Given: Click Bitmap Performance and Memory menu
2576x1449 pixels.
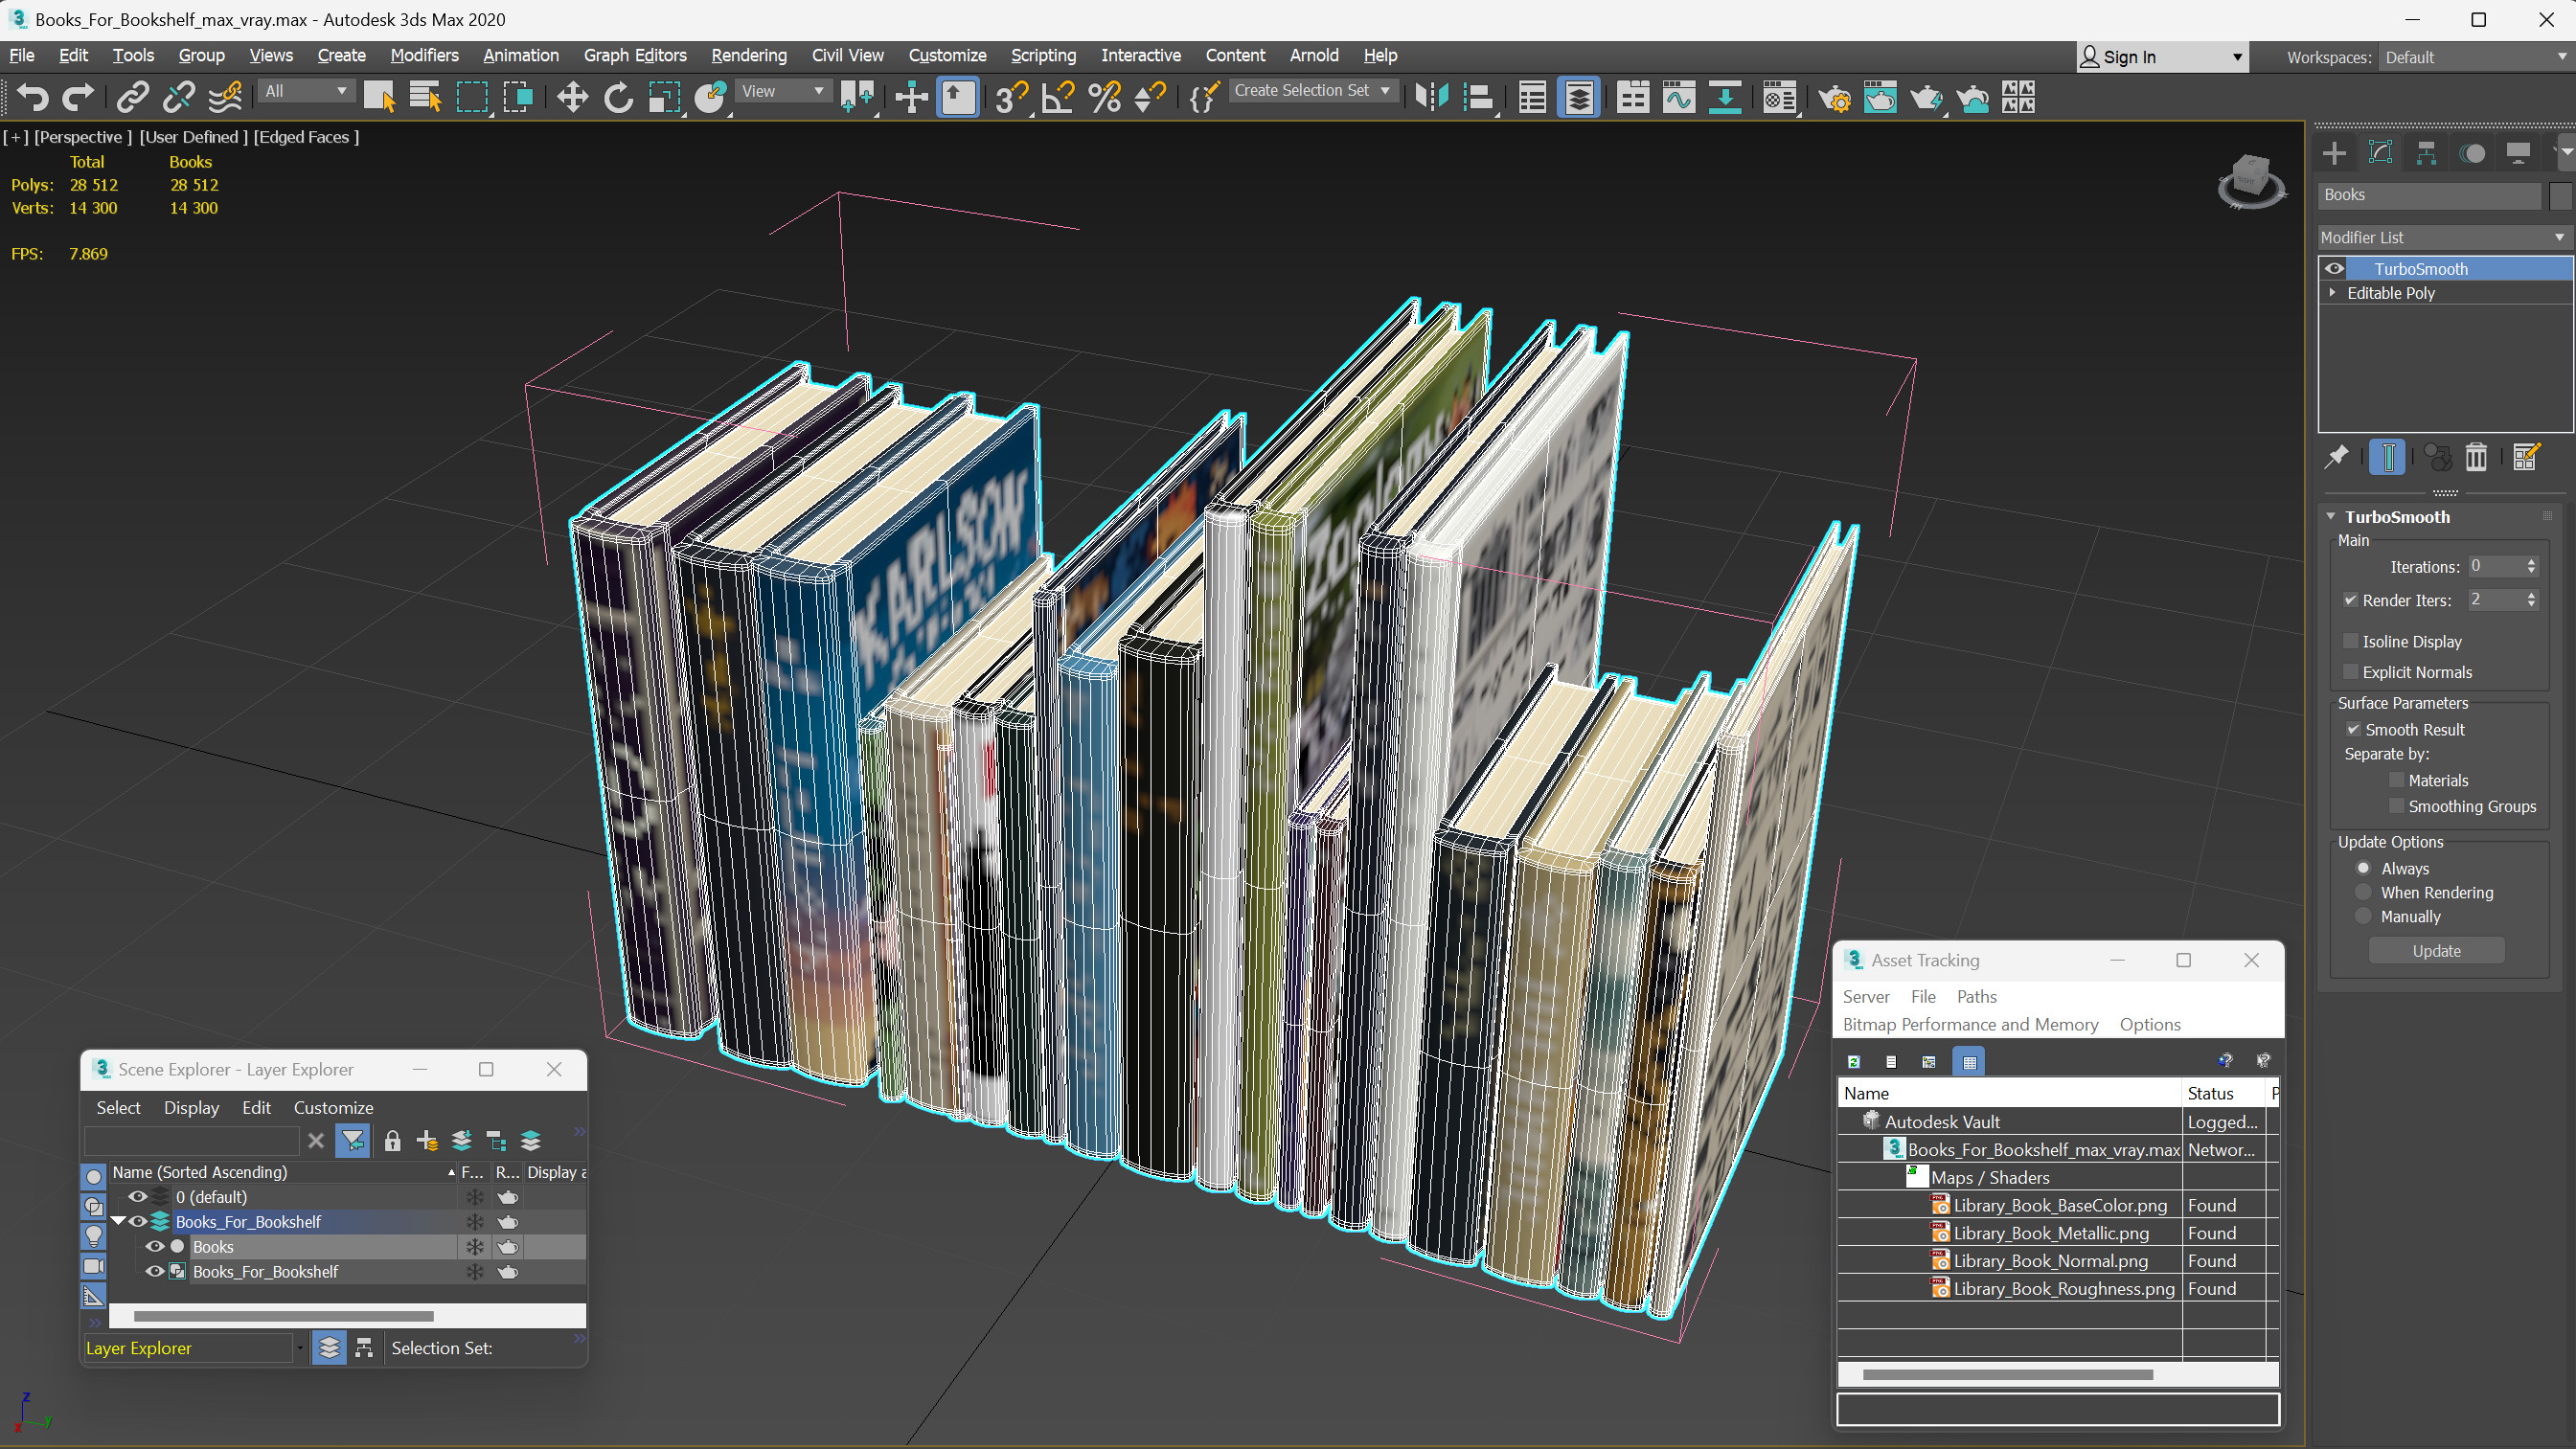Looking at the screenshot, I should tap(1970, 1024).
